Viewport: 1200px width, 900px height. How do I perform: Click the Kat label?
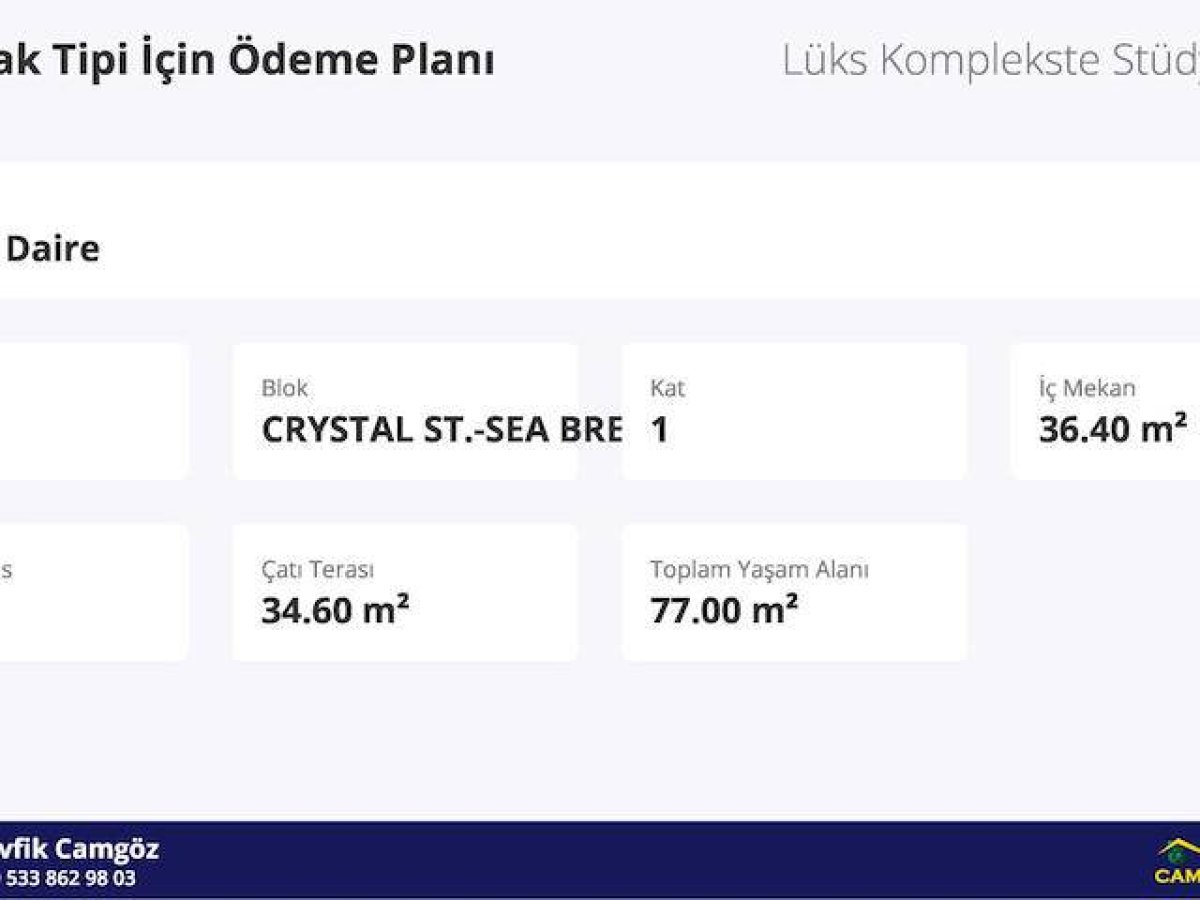click(x=667, y=388)
